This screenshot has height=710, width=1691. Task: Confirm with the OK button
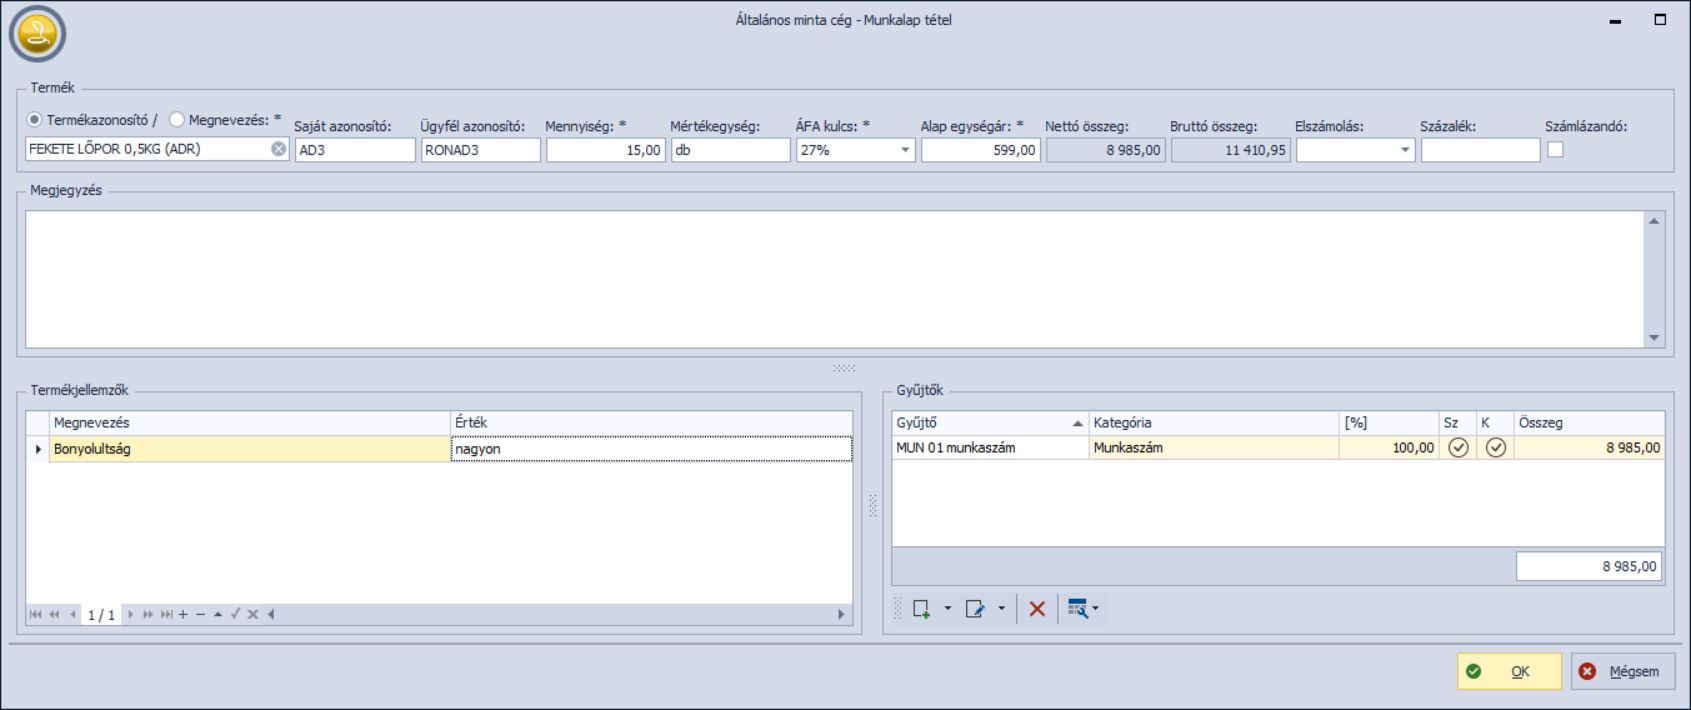tap(1509, 672)
